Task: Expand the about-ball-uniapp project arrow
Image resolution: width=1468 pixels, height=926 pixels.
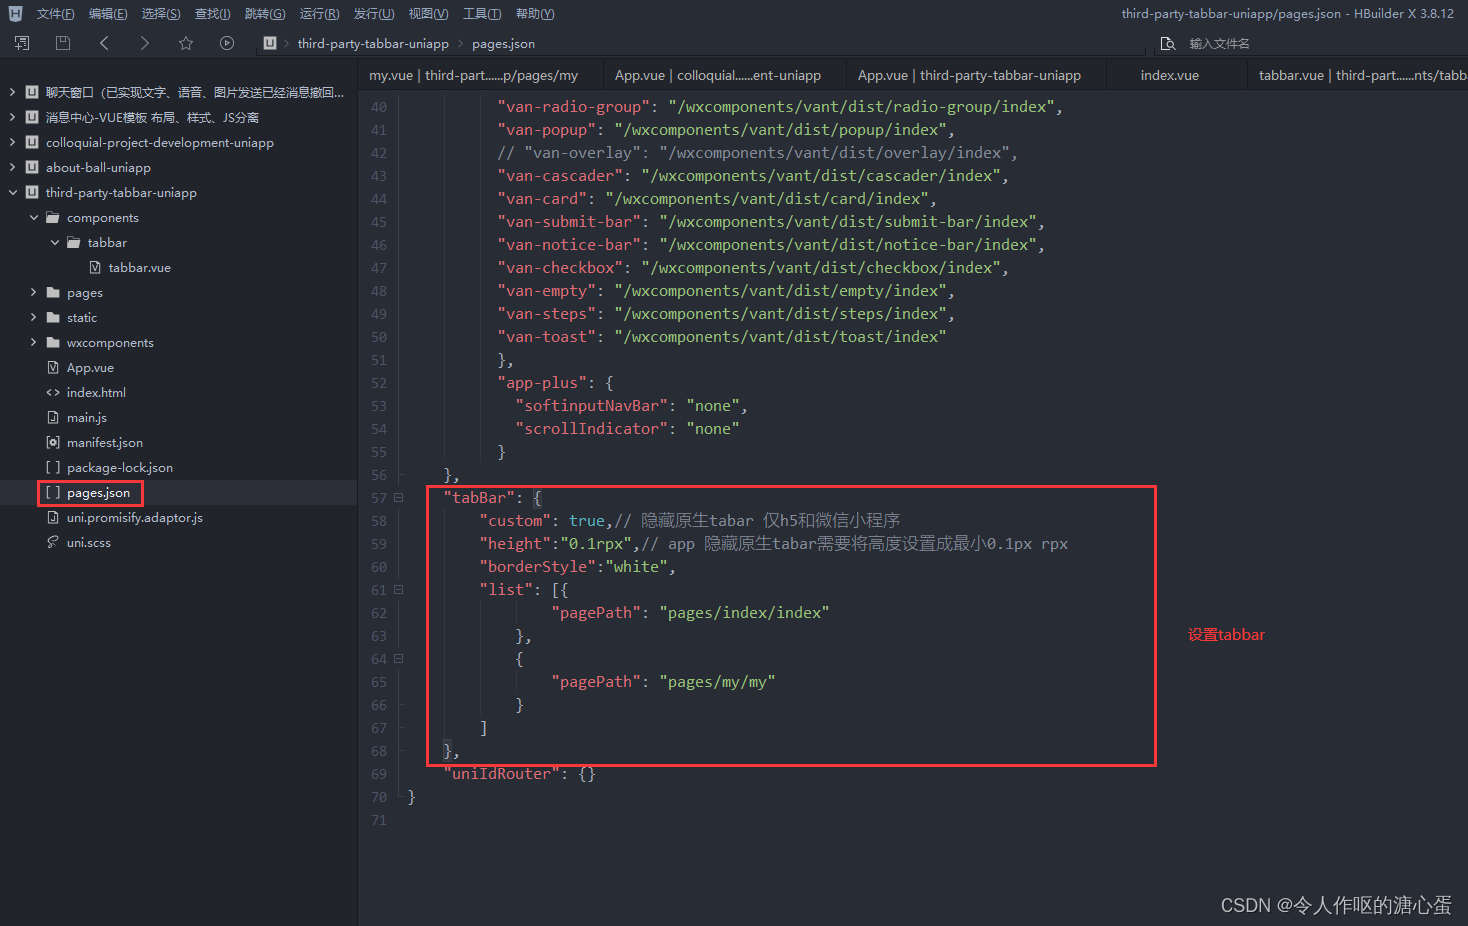Action: (x=12, y=167)
